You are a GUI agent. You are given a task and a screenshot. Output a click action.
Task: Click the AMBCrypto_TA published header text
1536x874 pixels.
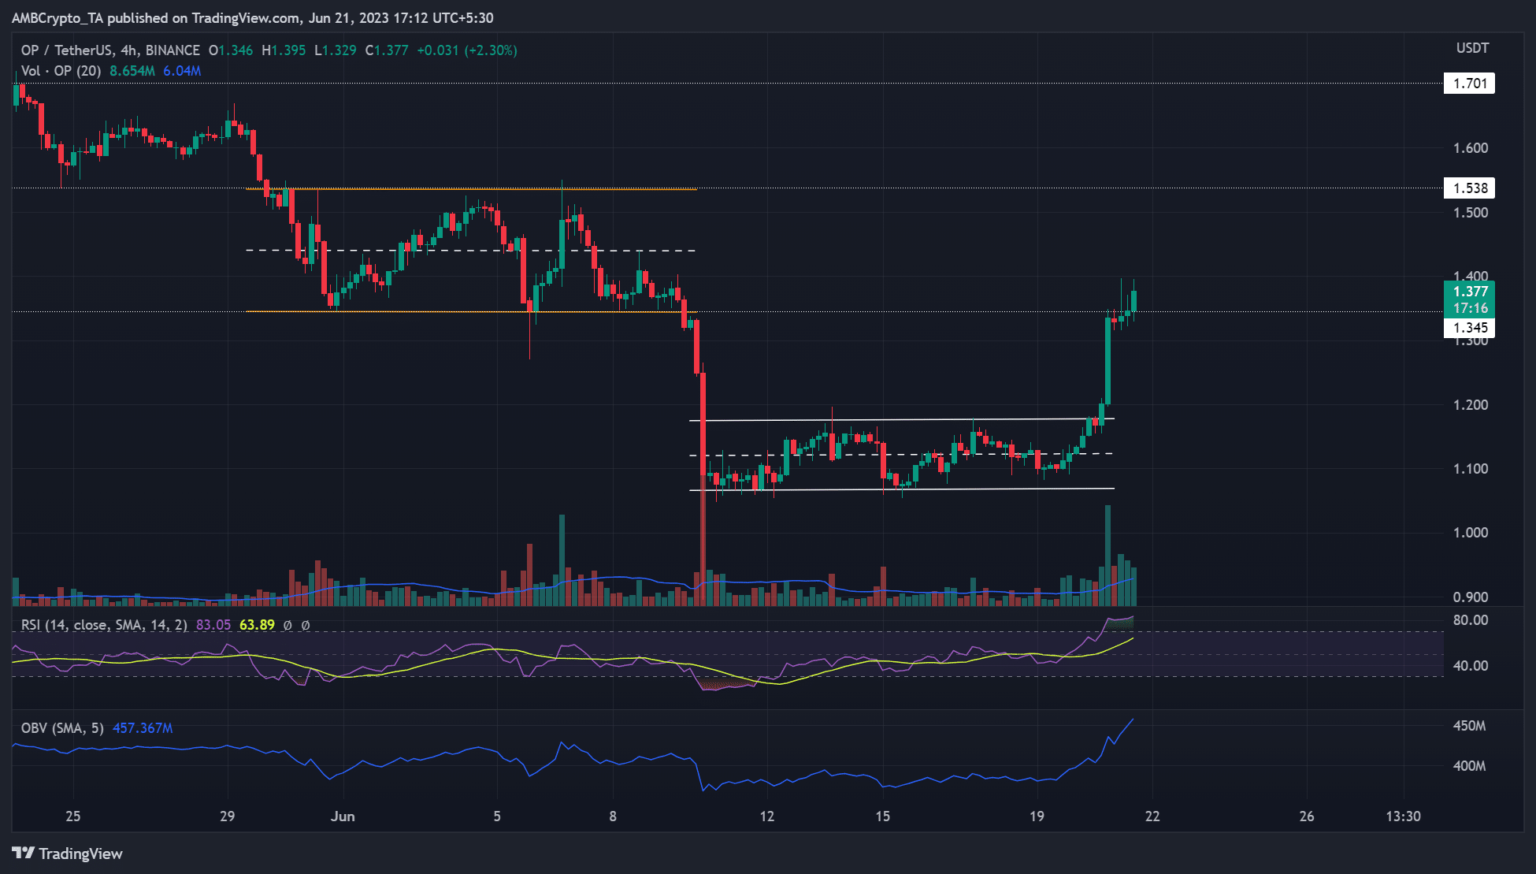pos(252,18)
